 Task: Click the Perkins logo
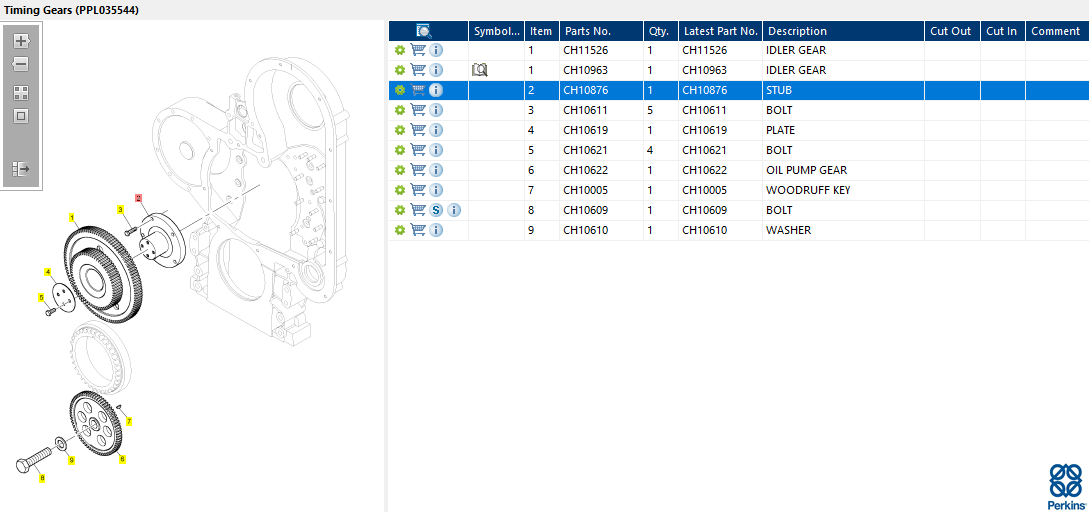(x=1065, y=487)
